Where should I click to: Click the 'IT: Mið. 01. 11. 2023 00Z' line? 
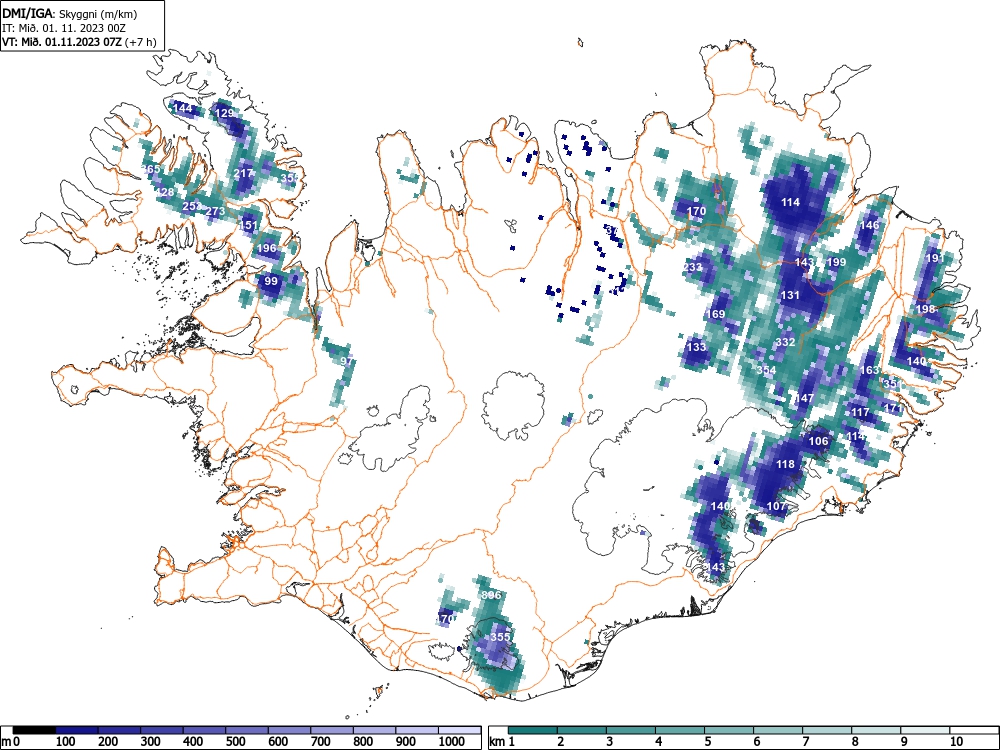(64, 28)
